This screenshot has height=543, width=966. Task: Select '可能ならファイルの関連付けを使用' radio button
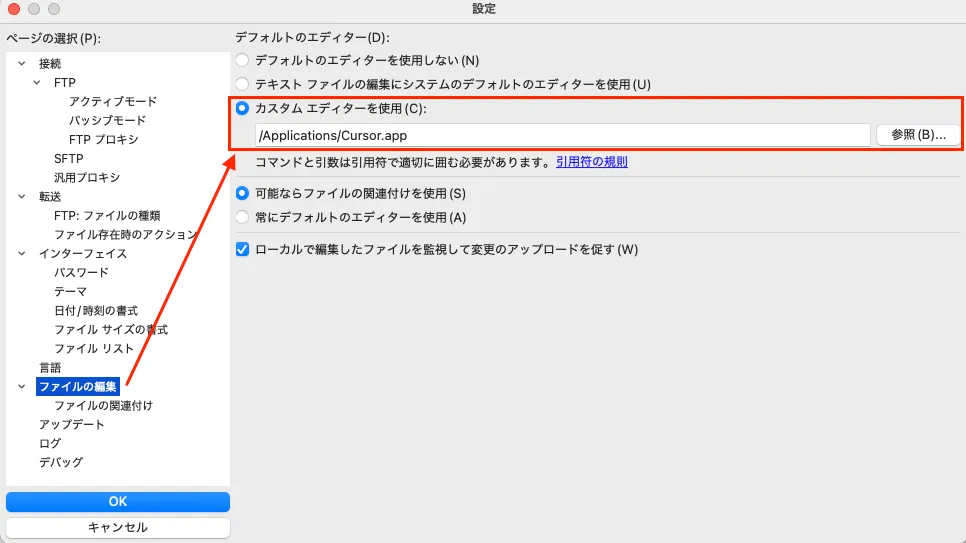click(x=242, y=194)
